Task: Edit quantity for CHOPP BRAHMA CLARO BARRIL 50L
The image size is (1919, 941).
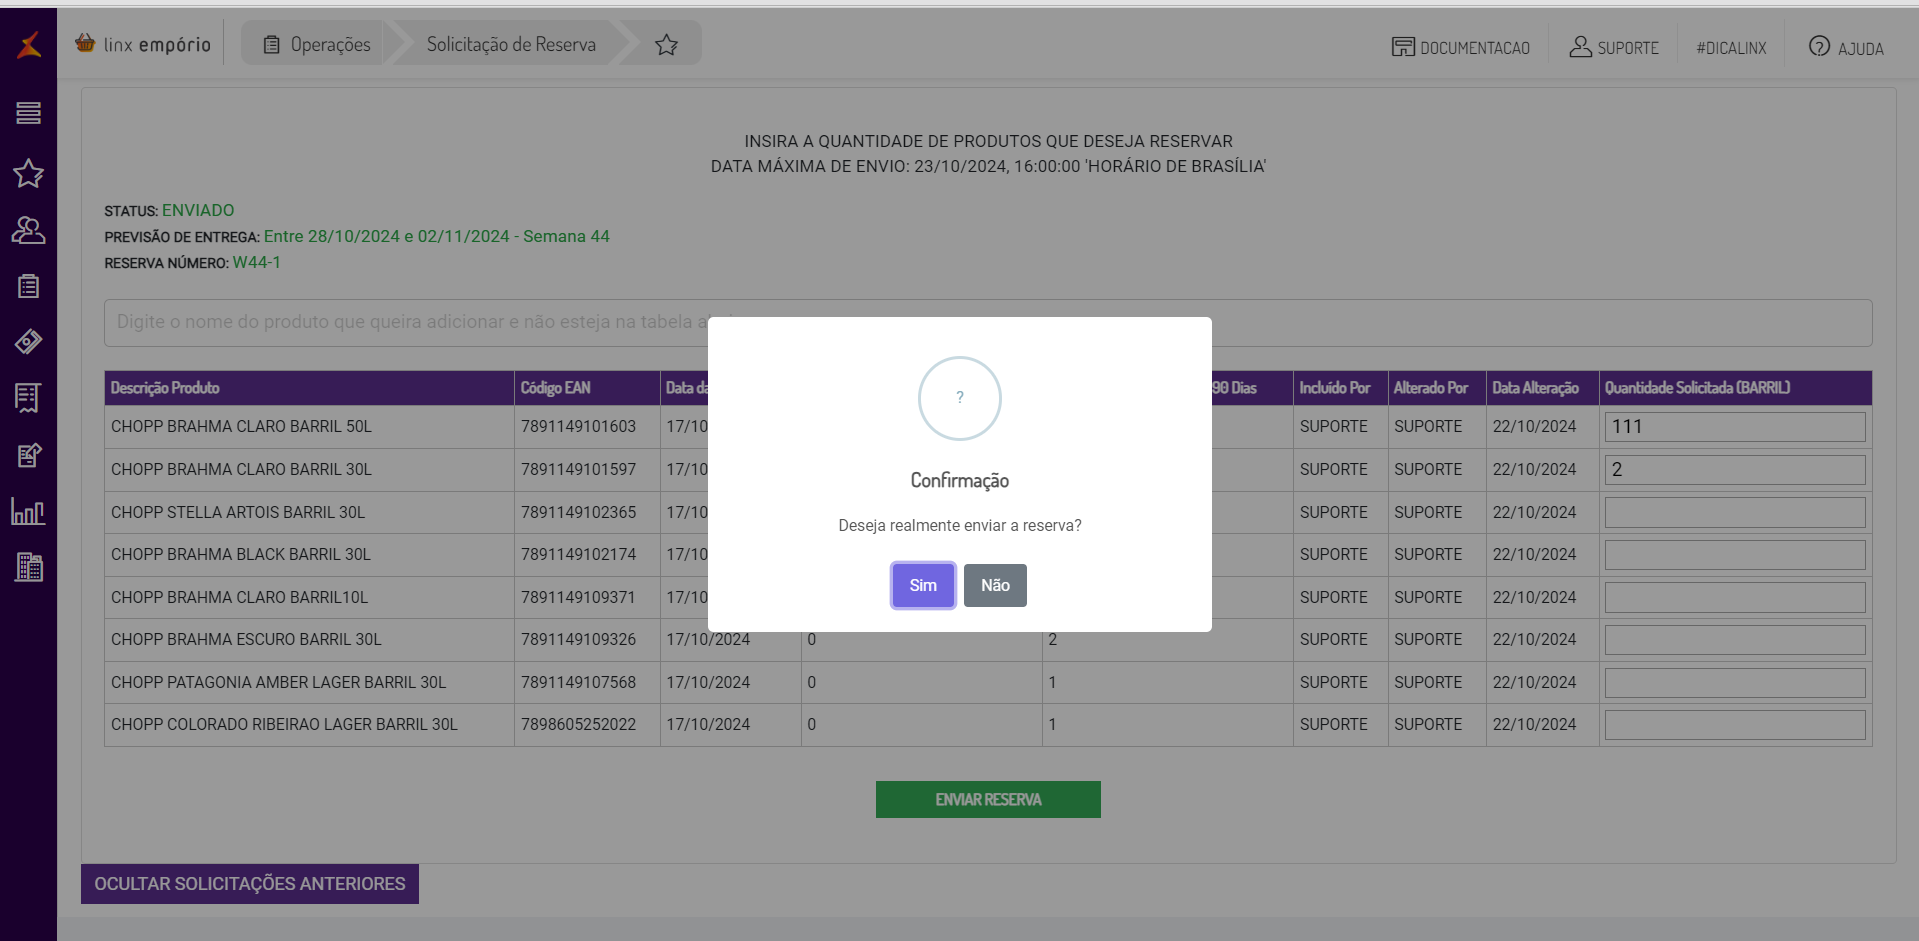Action: 1735,427
